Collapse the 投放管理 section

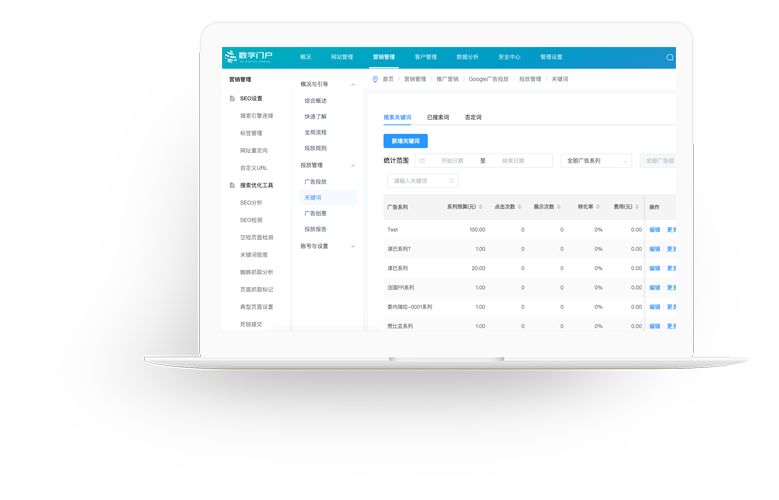[x=352, y=165]
